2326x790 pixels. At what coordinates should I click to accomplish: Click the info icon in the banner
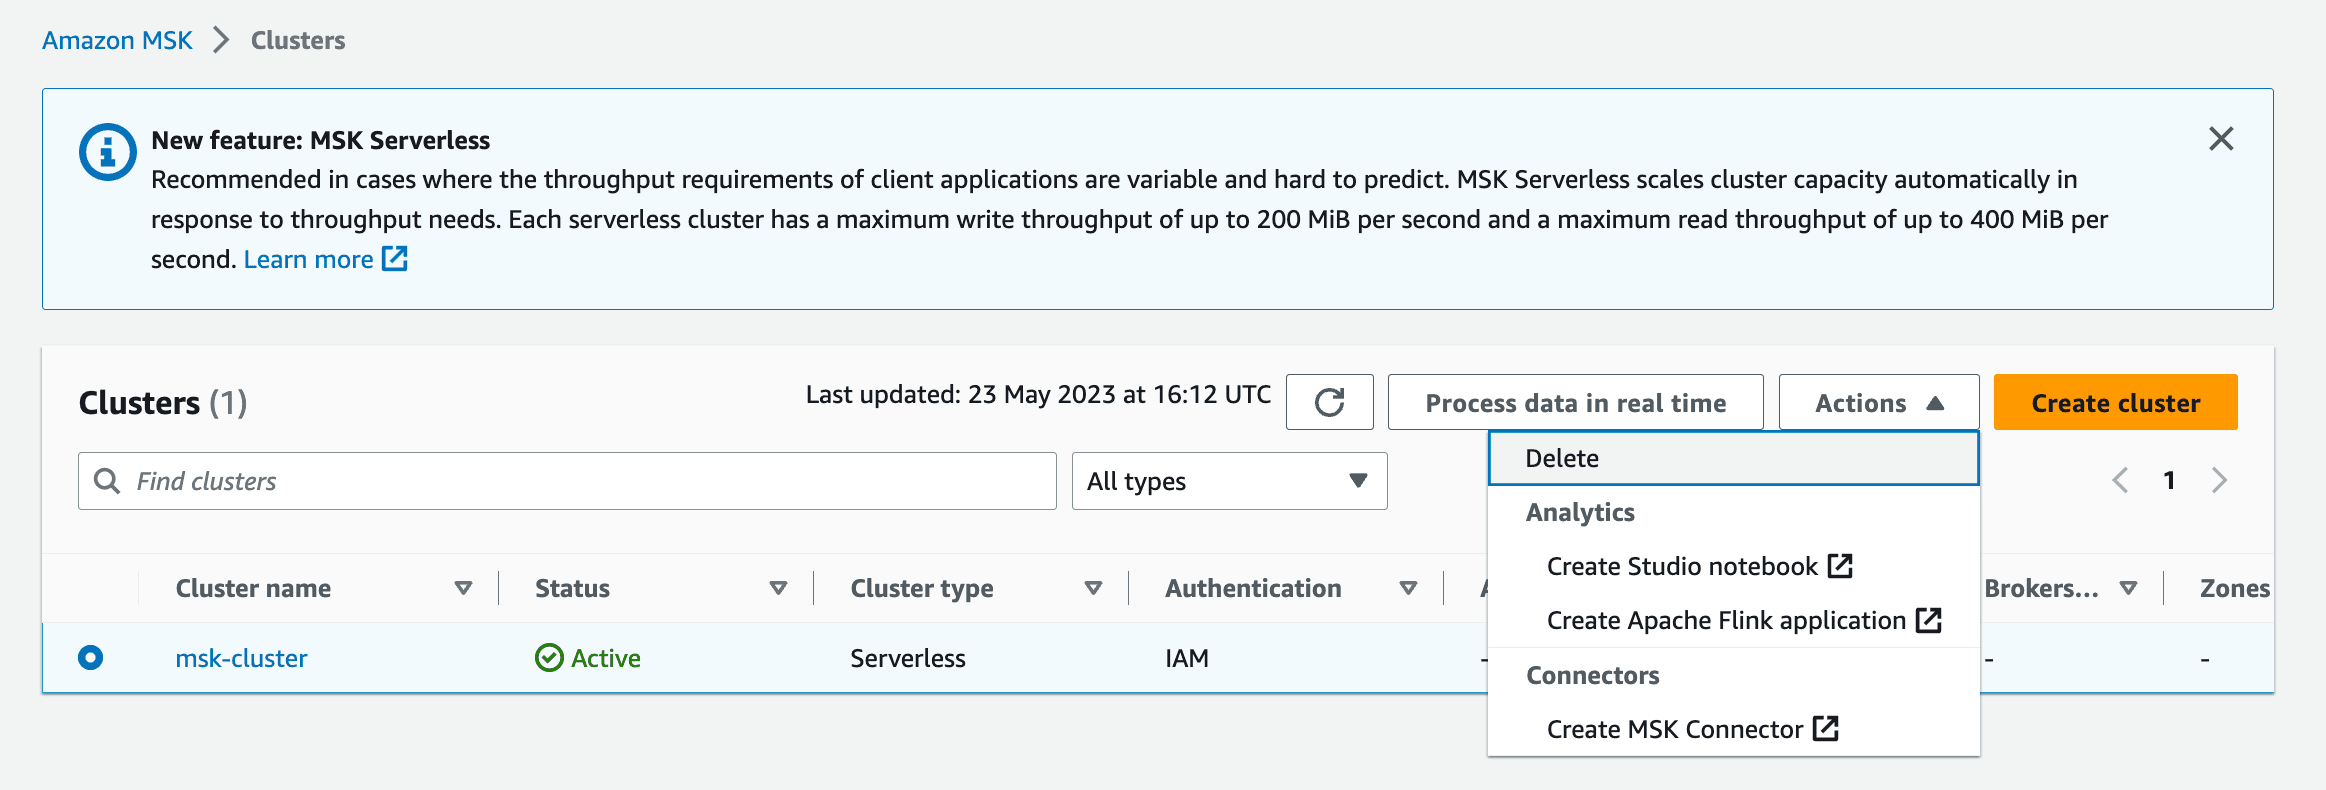click(x=108, y=152)
